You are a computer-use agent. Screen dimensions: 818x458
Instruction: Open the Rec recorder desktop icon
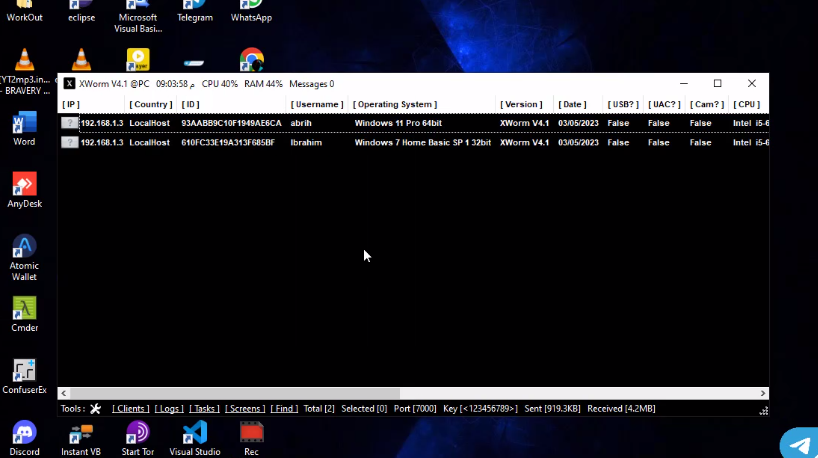point(251,439)
